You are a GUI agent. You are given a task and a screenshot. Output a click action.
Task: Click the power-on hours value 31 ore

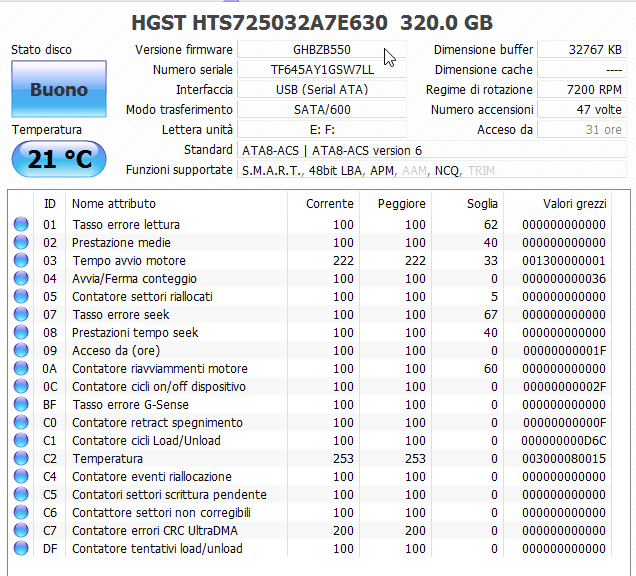coord(582,130)
